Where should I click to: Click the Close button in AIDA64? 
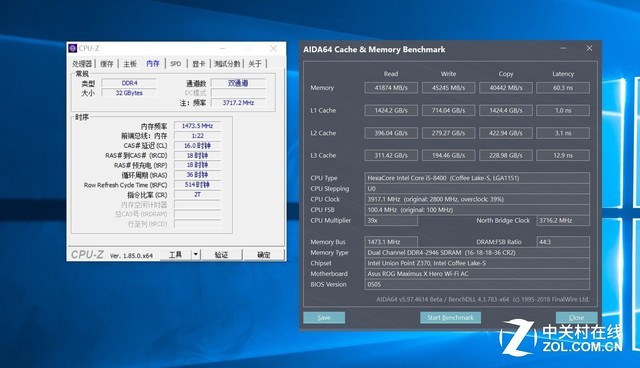point(576,317)
